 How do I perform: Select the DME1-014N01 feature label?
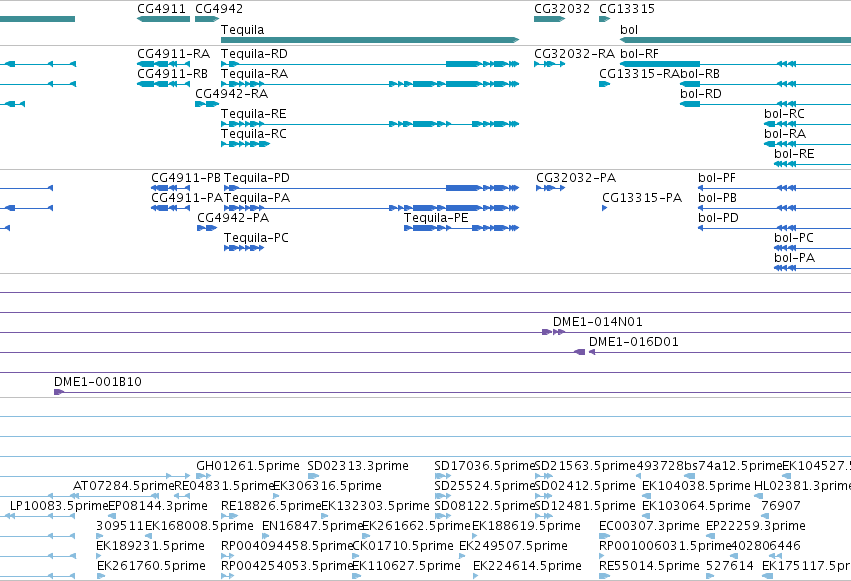(x=598, y=322)
